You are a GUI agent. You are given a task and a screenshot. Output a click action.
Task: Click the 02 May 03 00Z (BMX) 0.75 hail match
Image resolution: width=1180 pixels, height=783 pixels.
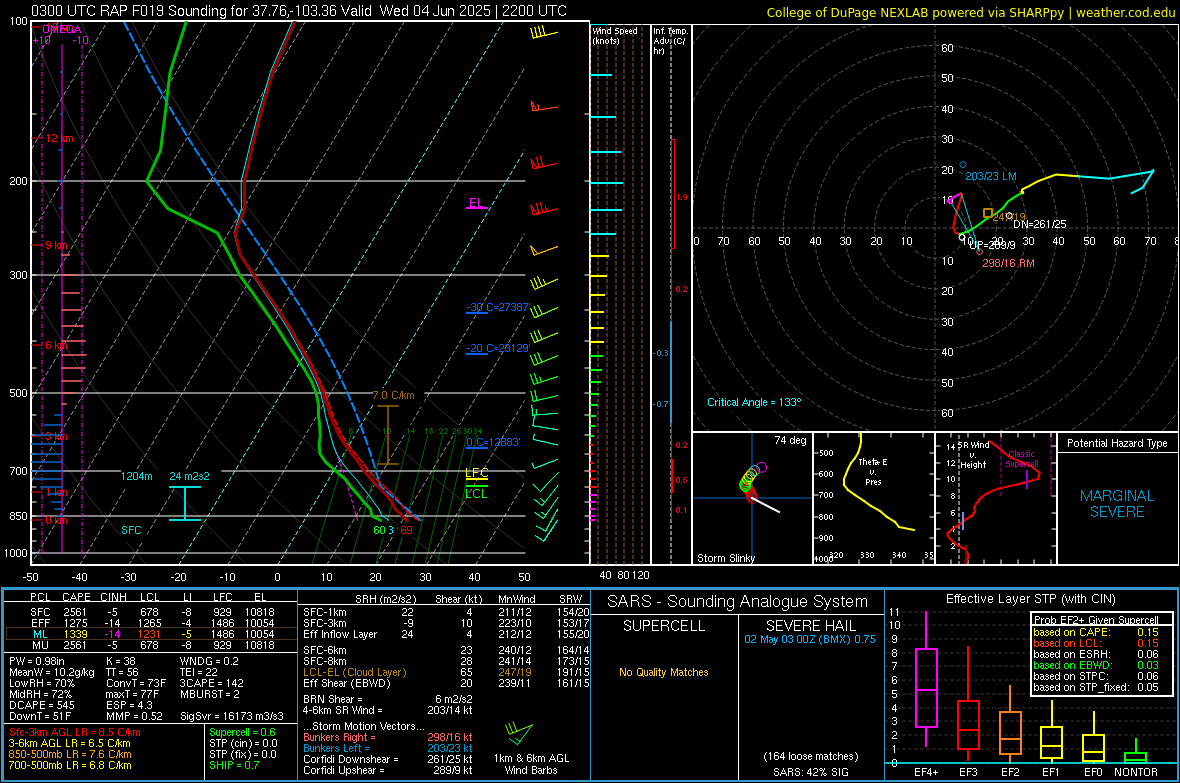point(810,639)
